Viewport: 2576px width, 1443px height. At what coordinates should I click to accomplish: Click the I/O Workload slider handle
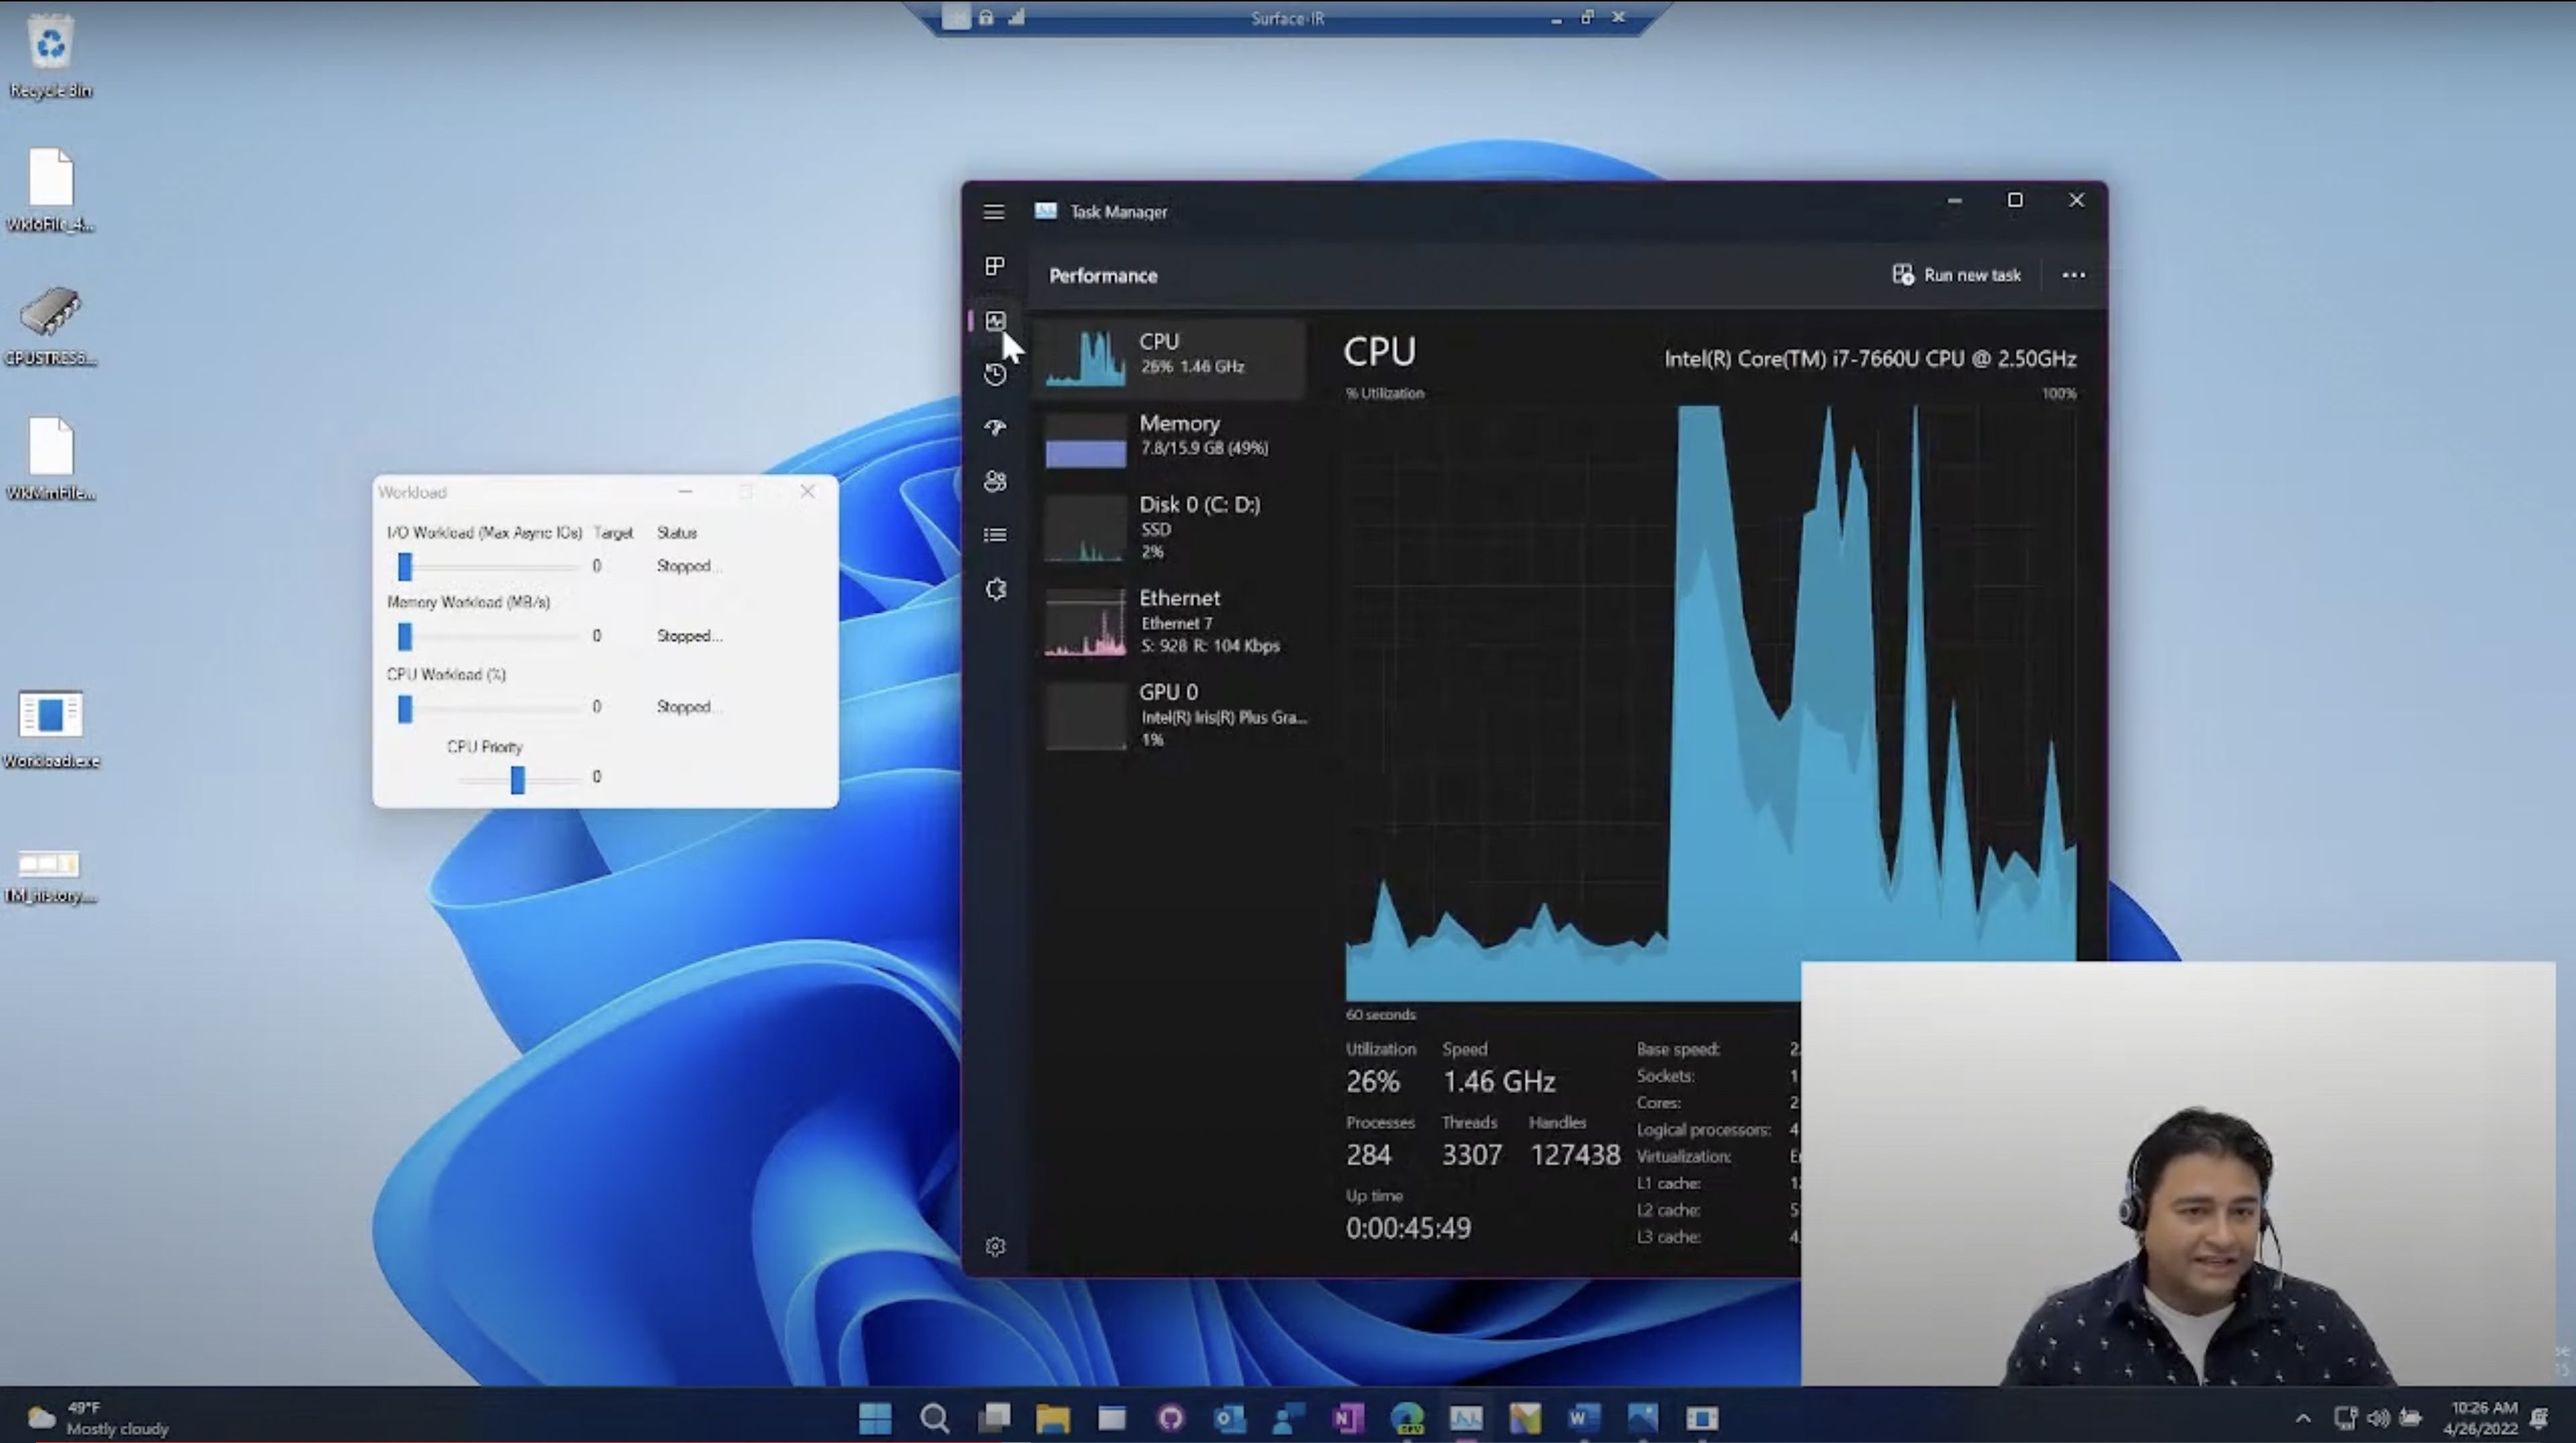tap(405, 567)
